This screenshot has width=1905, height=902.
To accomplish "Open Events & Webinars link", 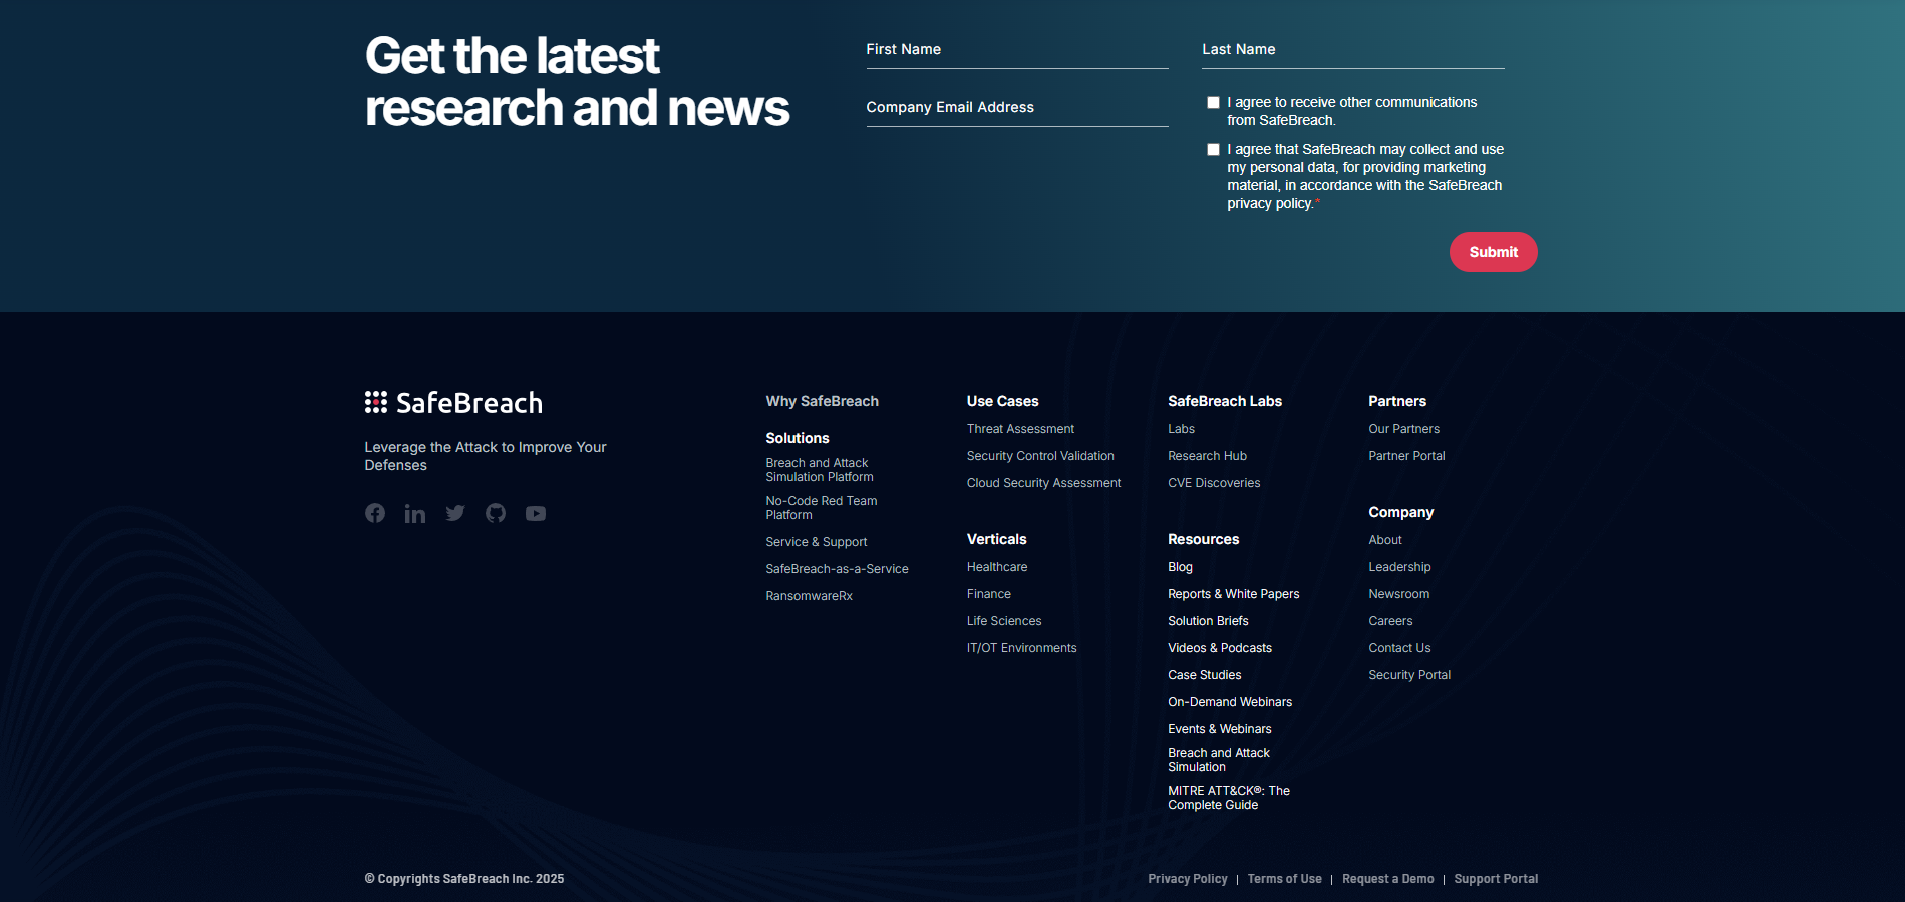I will tap(1220, 729).
